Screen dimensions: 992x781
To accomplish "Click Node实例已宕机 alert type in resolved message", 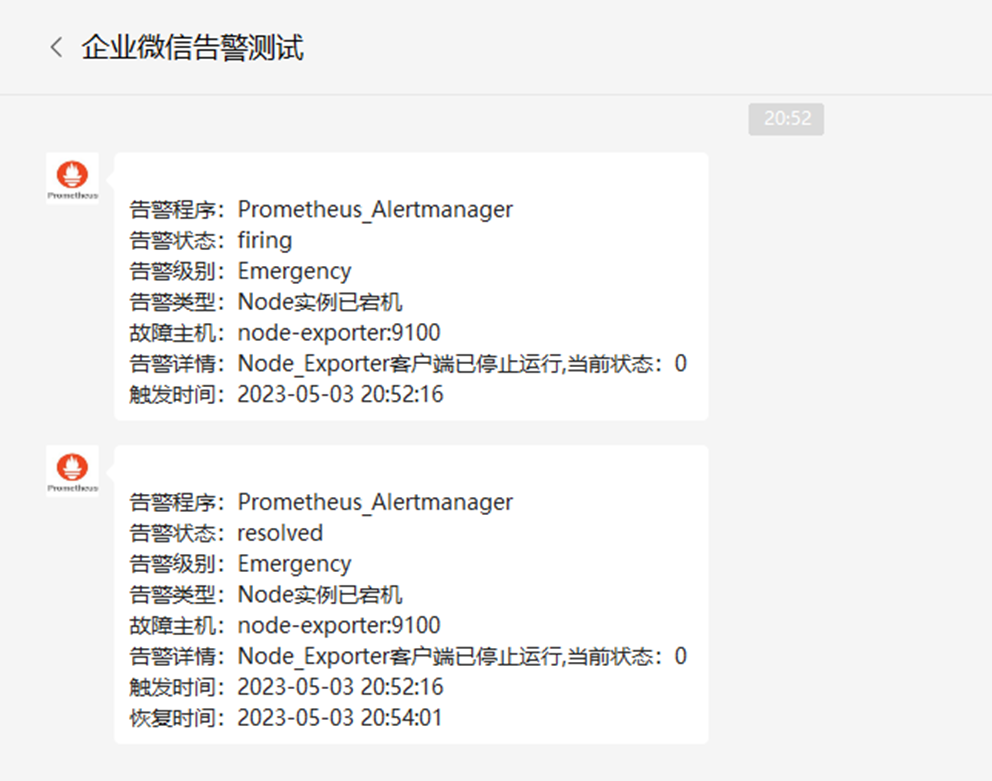I will click(x=319, y=594).
